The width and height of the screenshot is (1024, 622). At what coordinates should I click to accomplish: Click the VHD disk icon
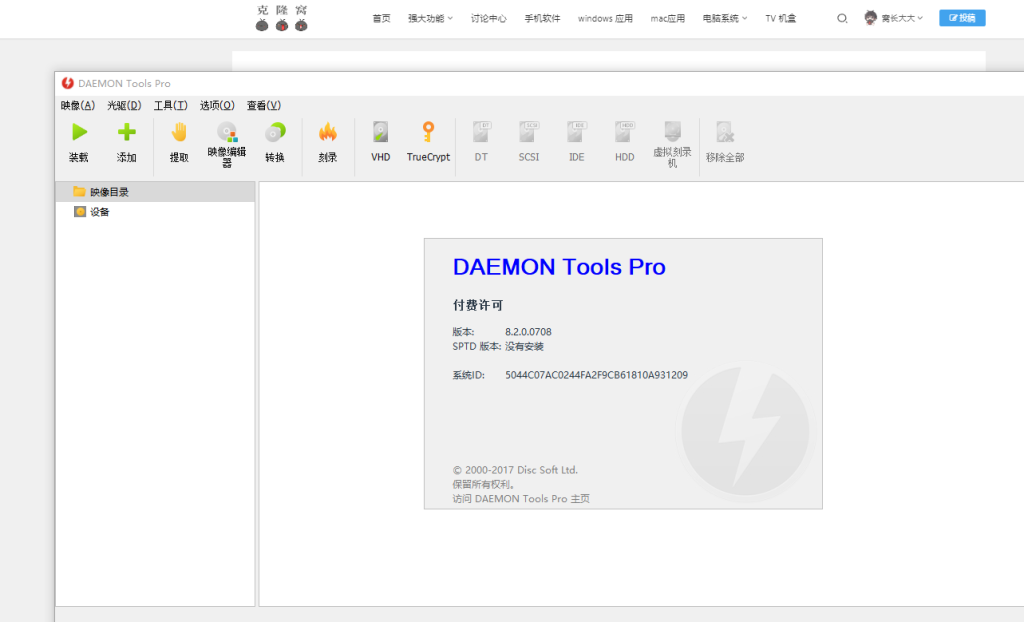[381, 133]
